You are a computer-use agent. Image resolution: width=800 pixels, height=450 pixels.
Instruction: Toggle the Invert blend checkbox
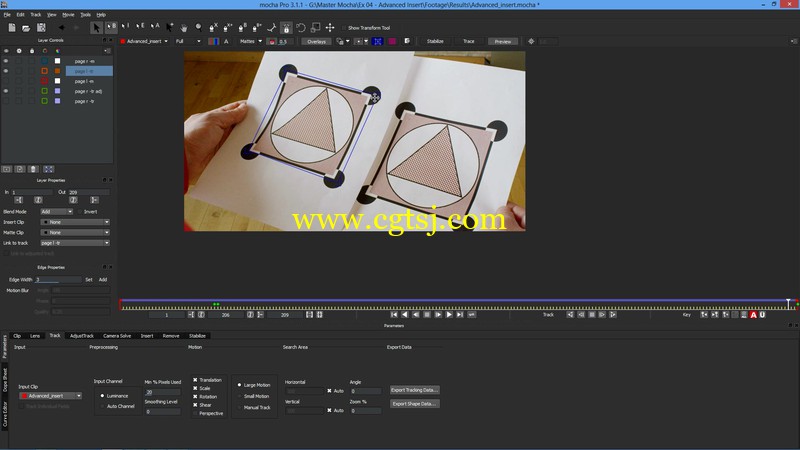(80, 212)
